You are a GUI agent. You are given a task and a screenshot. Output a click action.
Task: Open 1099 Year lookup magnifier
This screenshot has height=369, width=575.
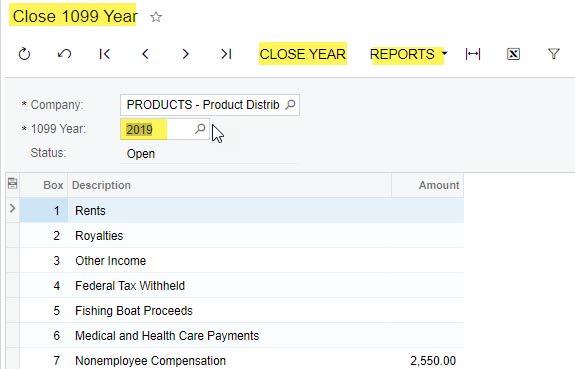(200, 129)
